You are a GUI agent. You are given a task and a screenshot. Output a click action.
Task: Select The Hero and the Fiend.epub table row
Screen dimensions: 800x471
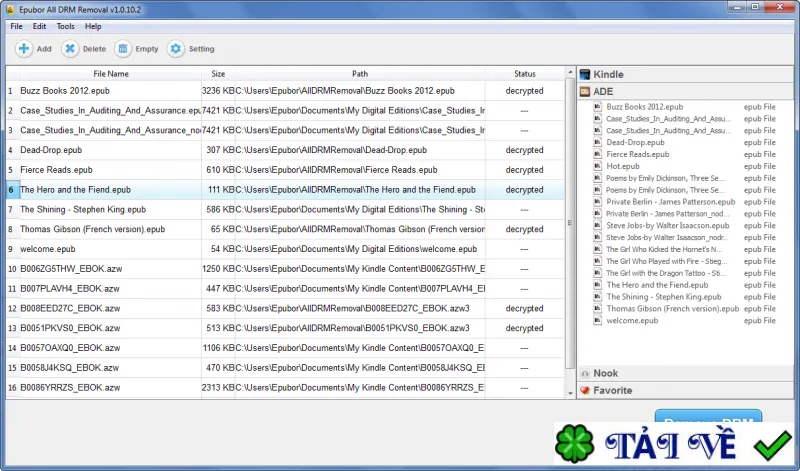coord(285,190)
